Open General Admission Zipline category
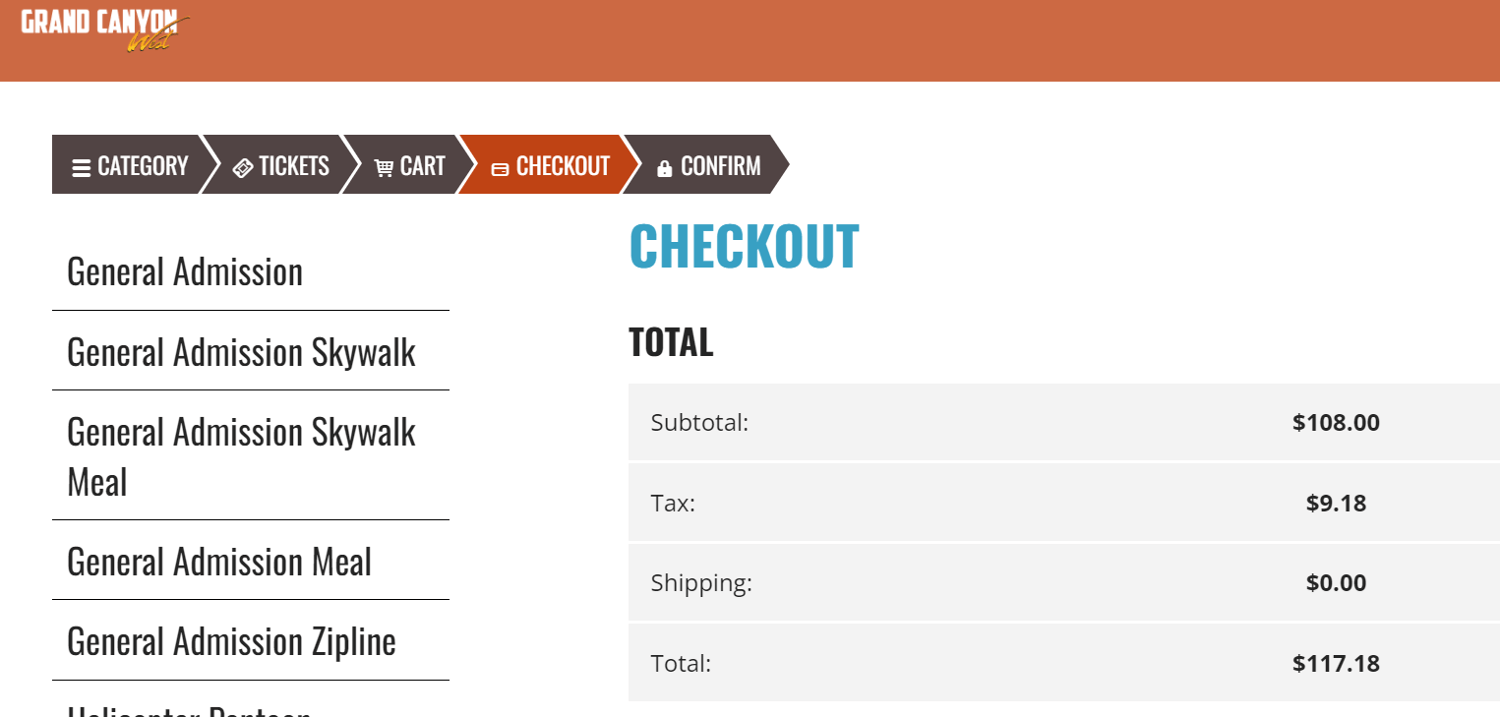Screen dimensions: 1500x717 point(231,641)
